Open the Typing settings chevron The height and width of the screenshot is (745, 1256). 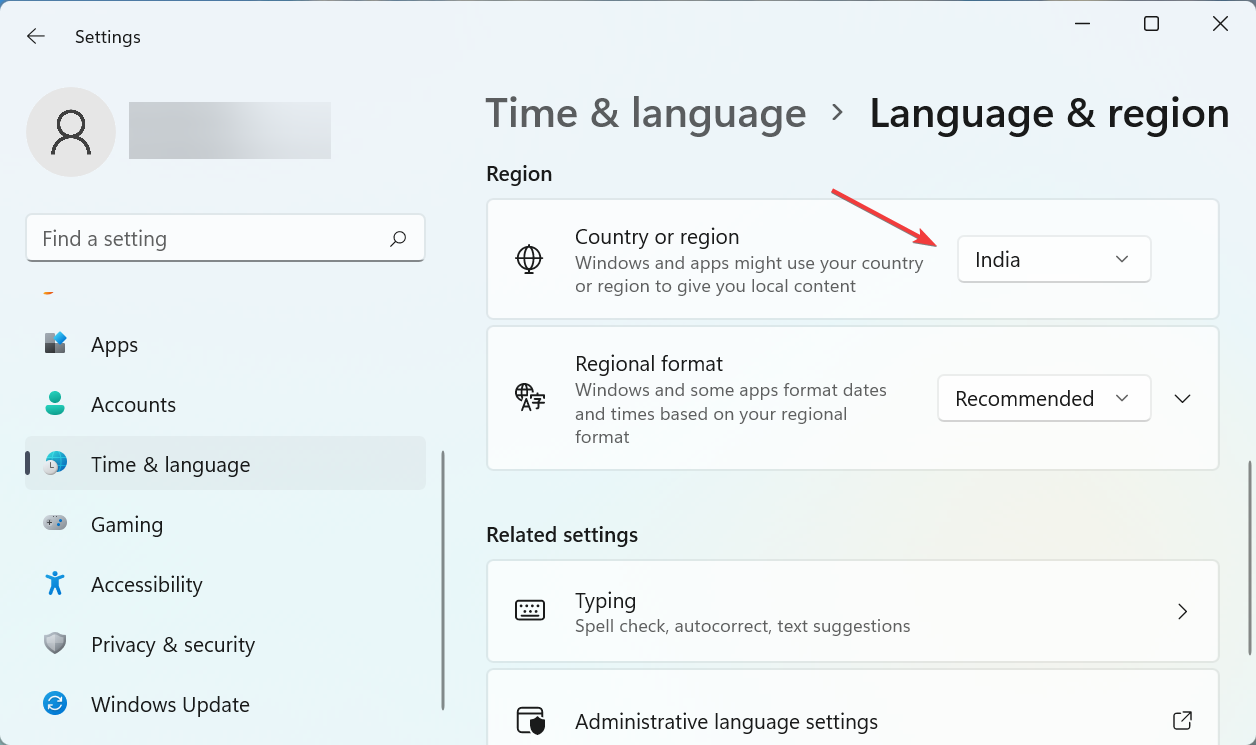pyautogui.click(x=1183, y=611)
